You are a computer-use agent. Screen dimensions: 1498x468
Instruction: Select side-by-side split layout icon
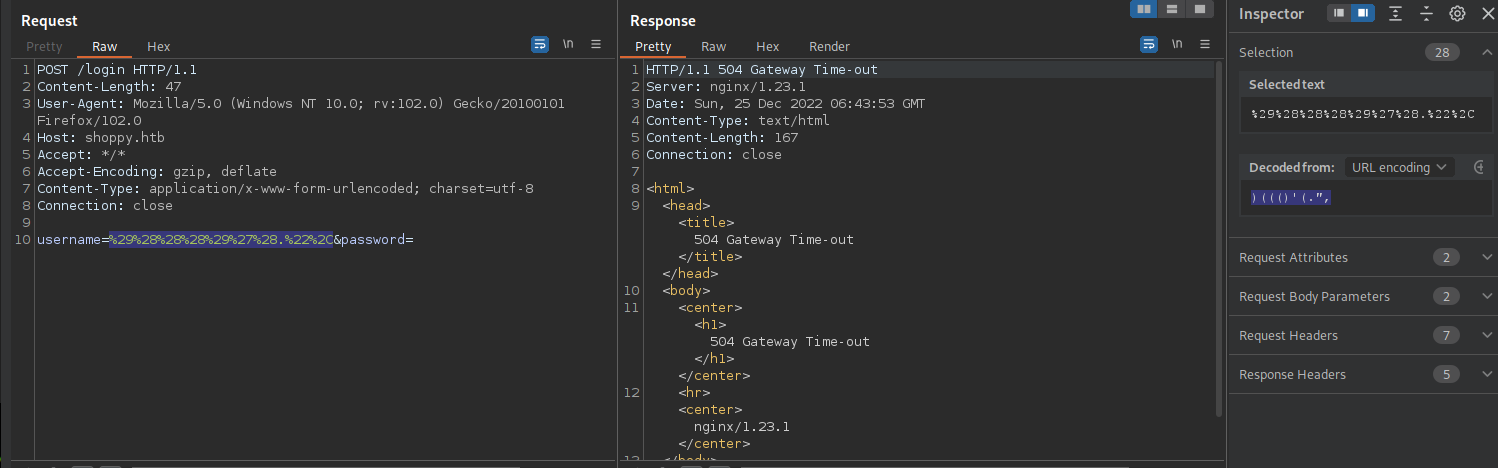coord(1143,9)
